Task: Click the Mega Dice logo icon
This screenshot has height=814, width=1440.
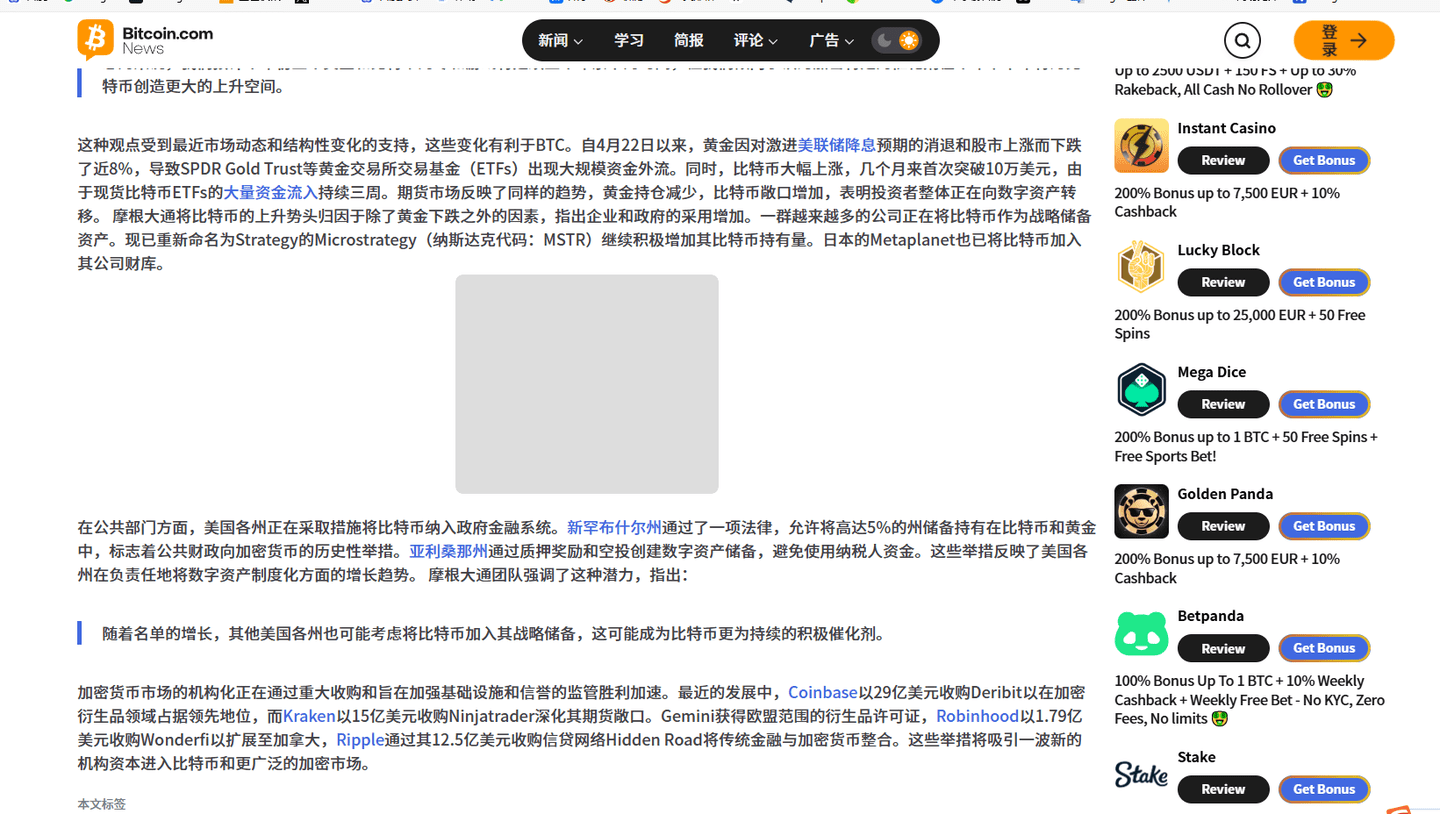Action: (x=1141, y=390)
